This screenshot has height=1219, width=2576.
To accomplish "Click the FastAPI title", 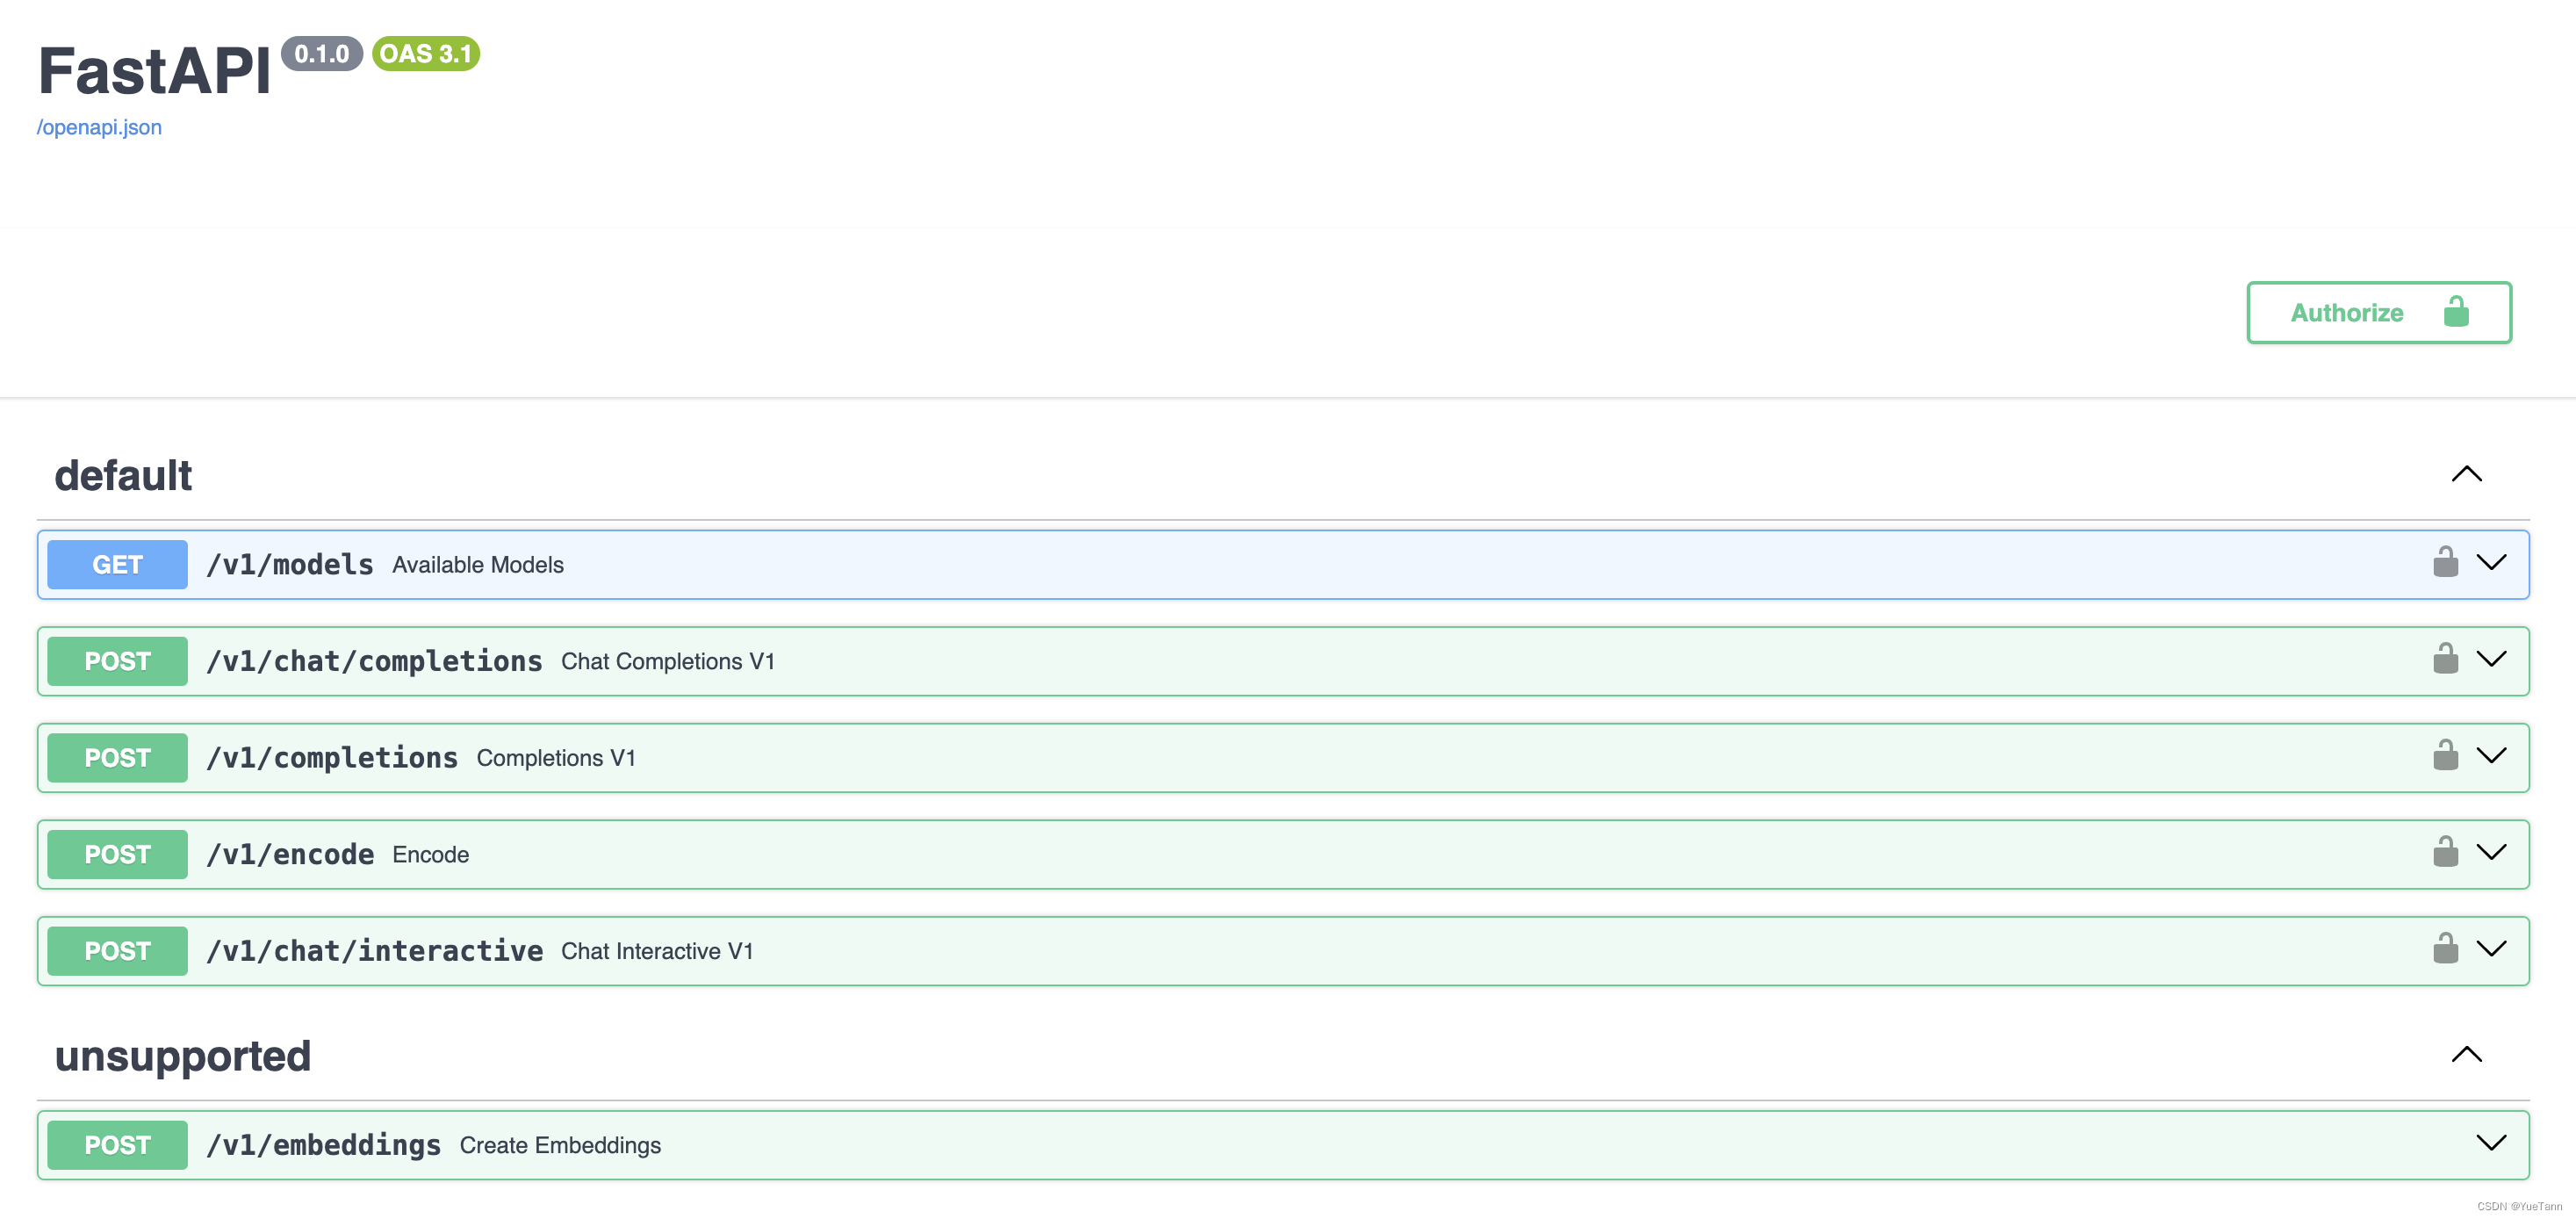I will pyautogui.click(x=154, y=71).
